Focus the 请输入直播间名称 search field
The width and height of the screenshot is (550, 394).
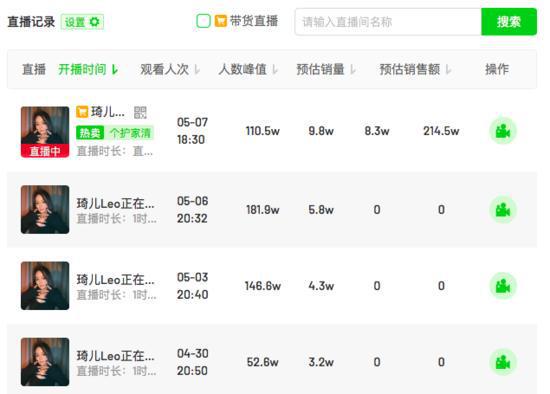[388, 22]
